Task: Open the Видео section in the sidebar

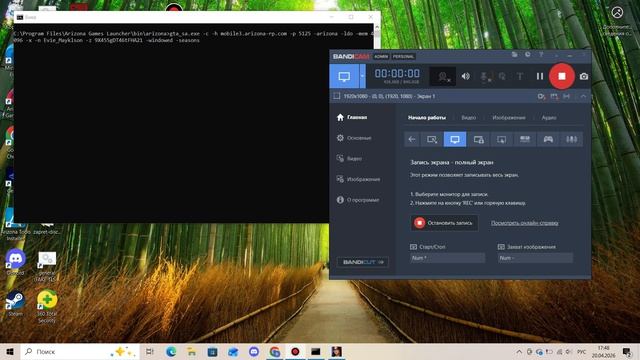Action: (349, 158)
